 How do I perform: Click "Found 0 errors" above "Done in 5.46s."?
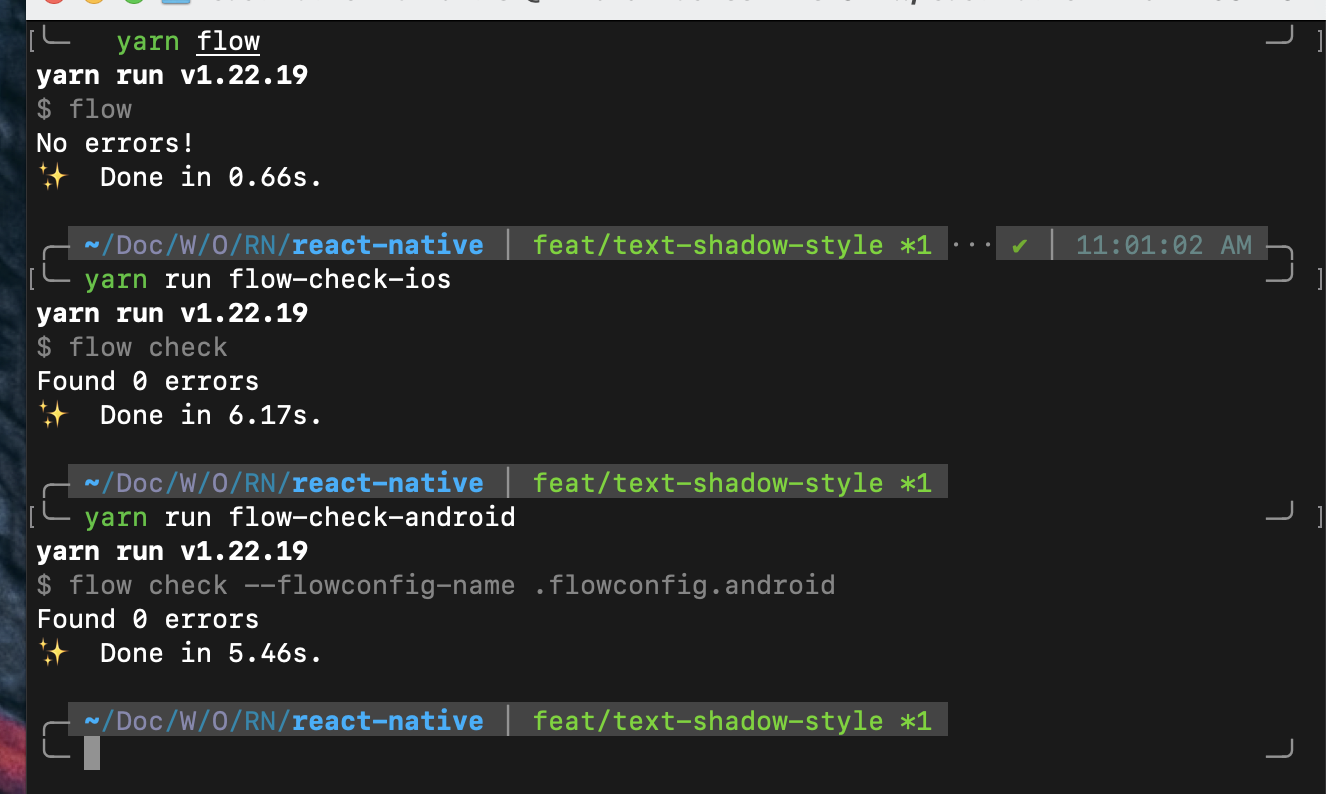tap(148, 619)
